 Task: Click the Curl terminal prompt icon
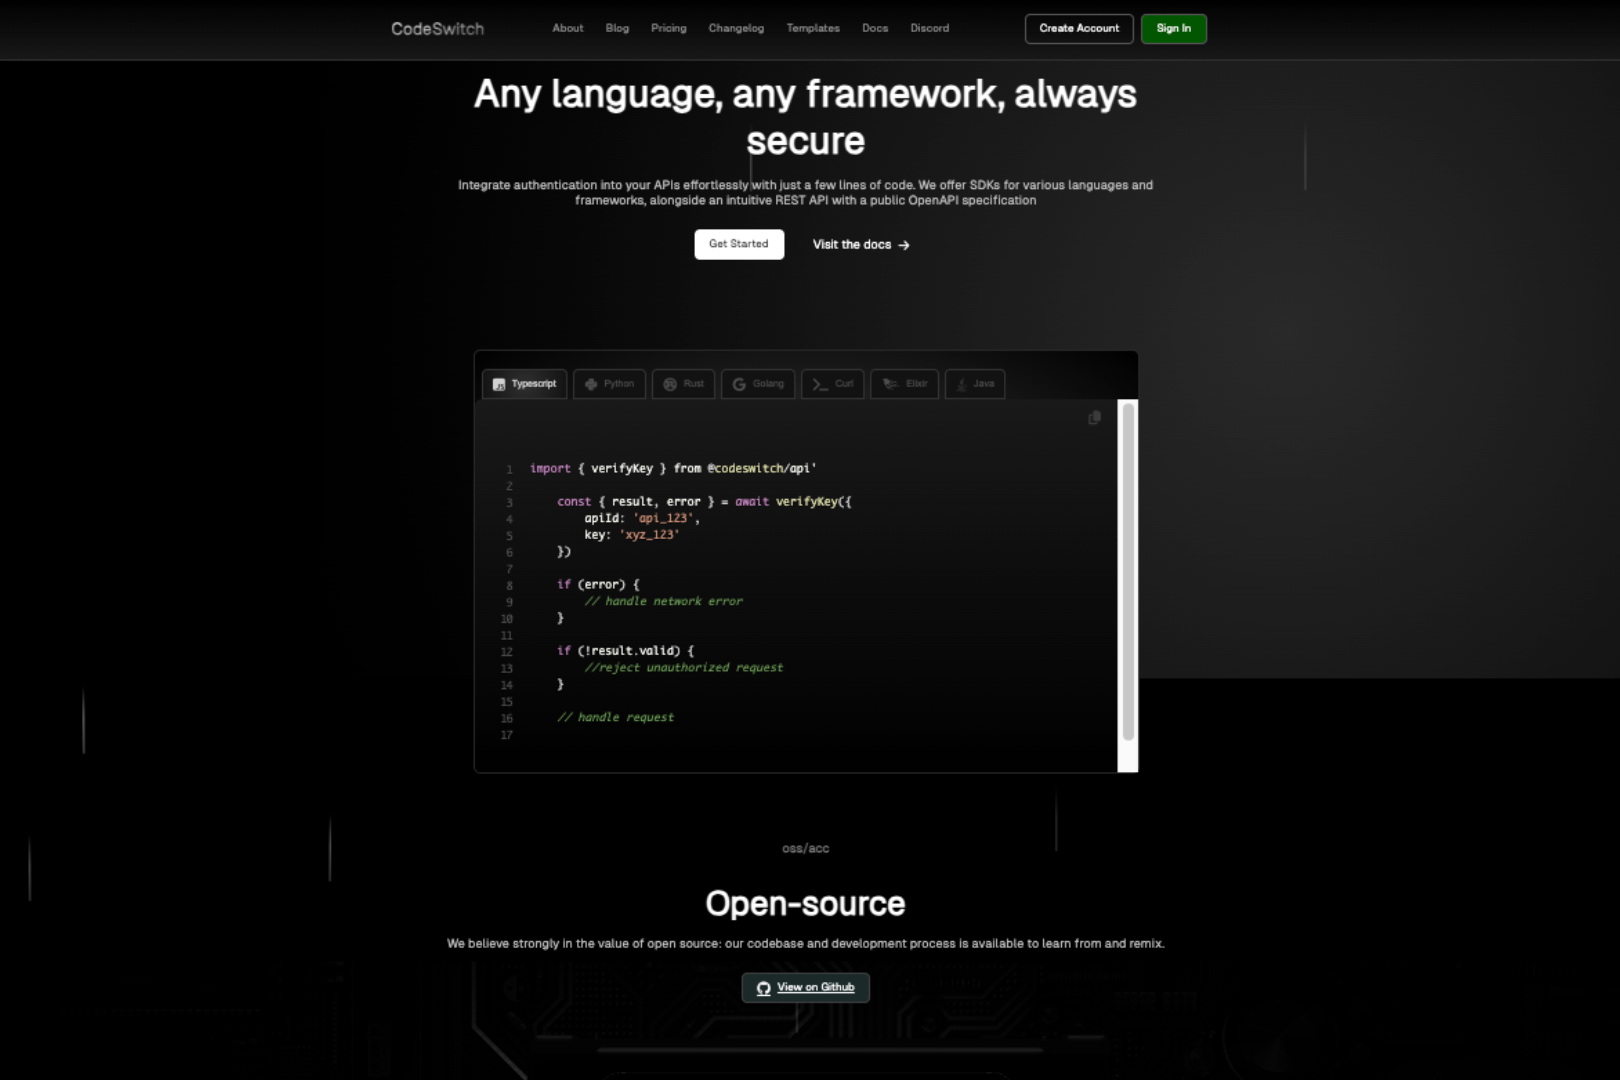(x=820, y=384)
